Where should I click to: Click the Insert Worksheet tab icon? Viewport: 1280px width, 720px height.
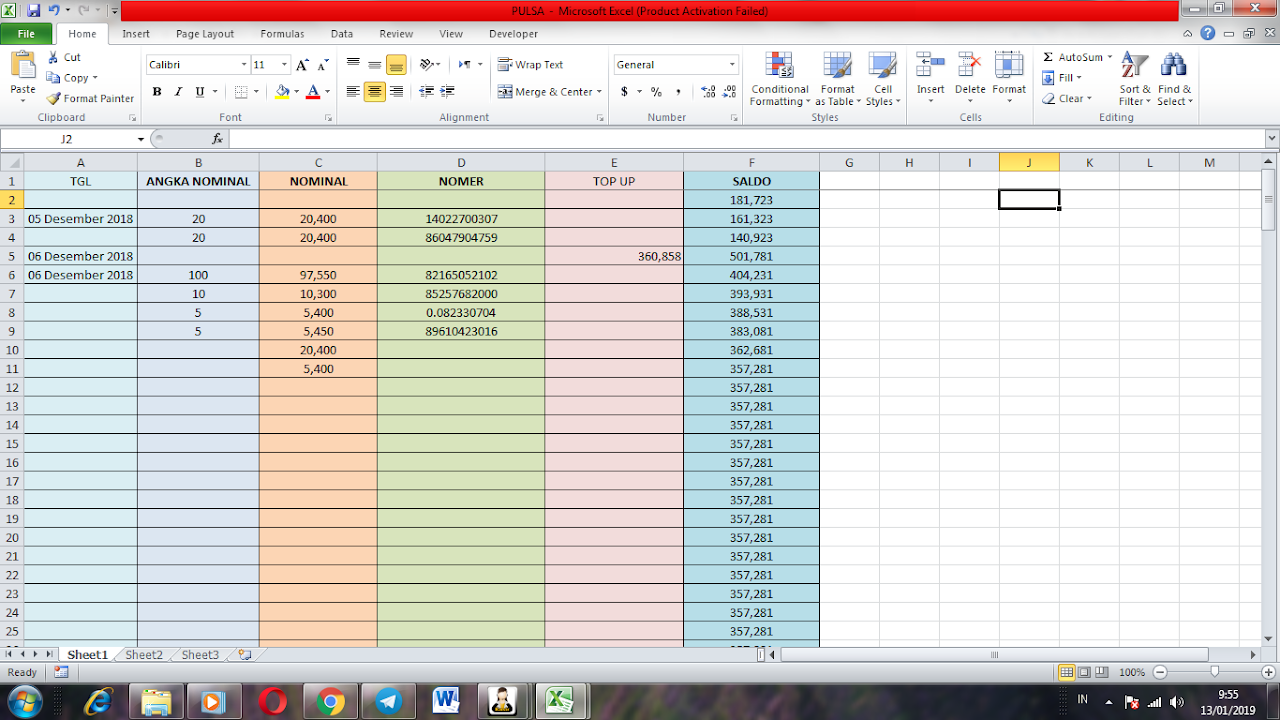pos(244,655)
